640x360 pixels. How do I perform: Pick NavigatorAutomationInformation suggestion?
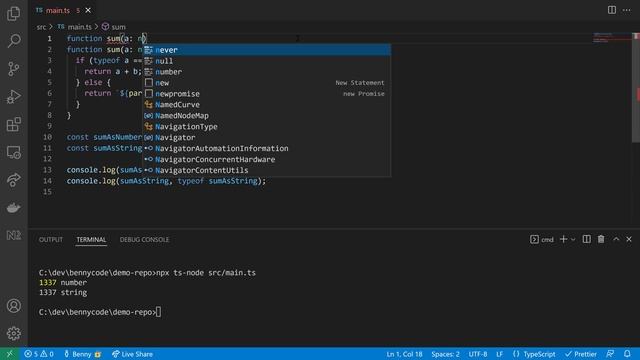click(267, 149)
